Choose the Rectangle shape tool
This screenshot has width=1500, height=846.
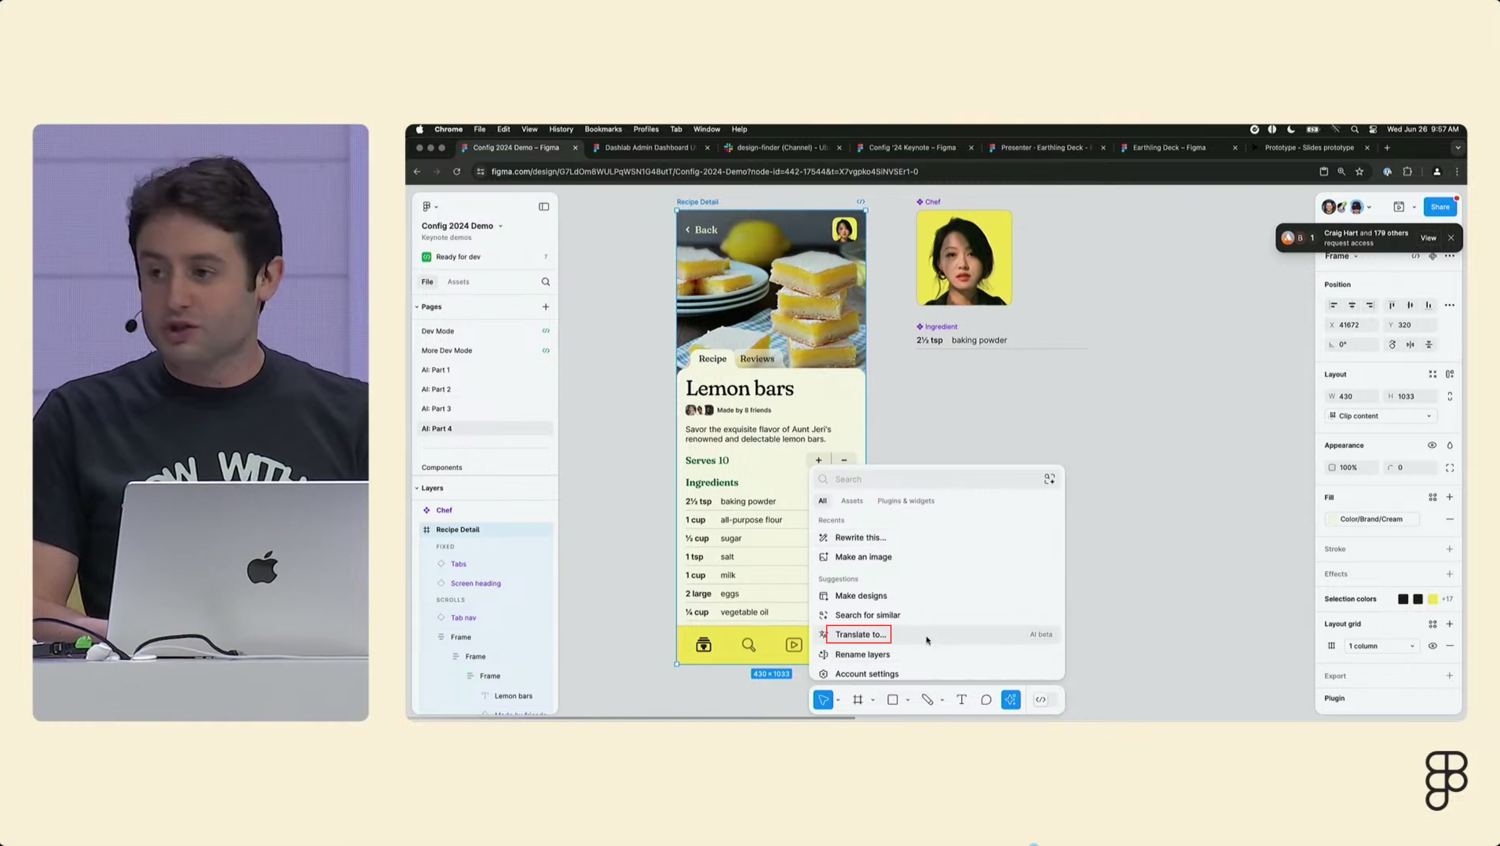[x=892, y=700]
